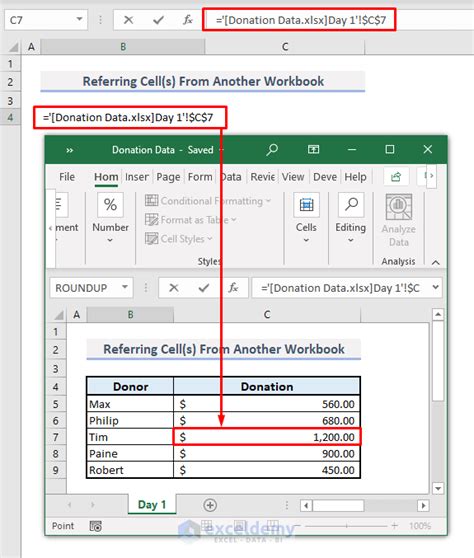Switch to the Help tab

click(x=355, y=177)
